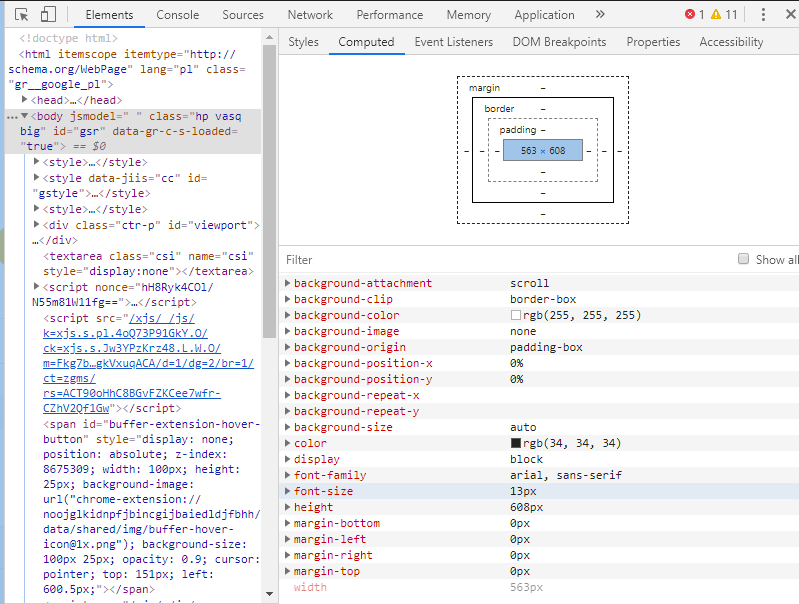
Task: Collapse the body element node
Action: 24,116
